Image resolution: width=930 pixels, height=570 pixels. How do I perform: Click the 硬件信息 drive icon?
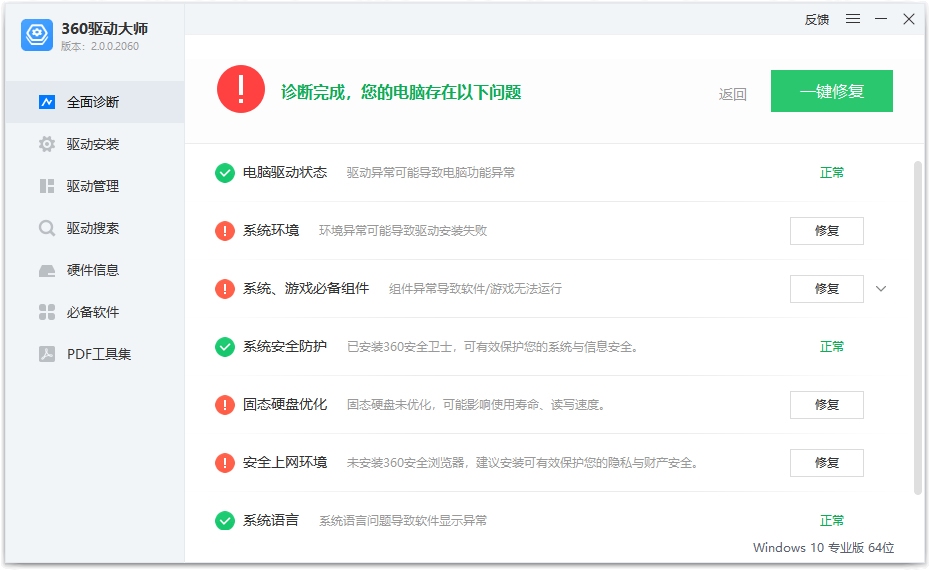47,270
